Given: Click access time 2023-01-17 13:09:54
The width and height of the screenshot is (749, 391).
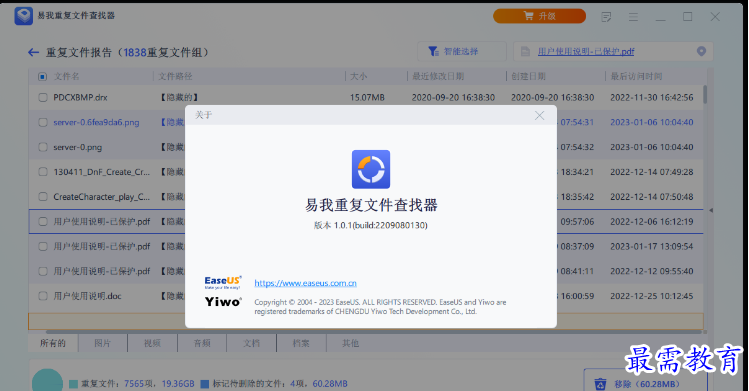Looking at the screenshot, I should pos(652,246).
